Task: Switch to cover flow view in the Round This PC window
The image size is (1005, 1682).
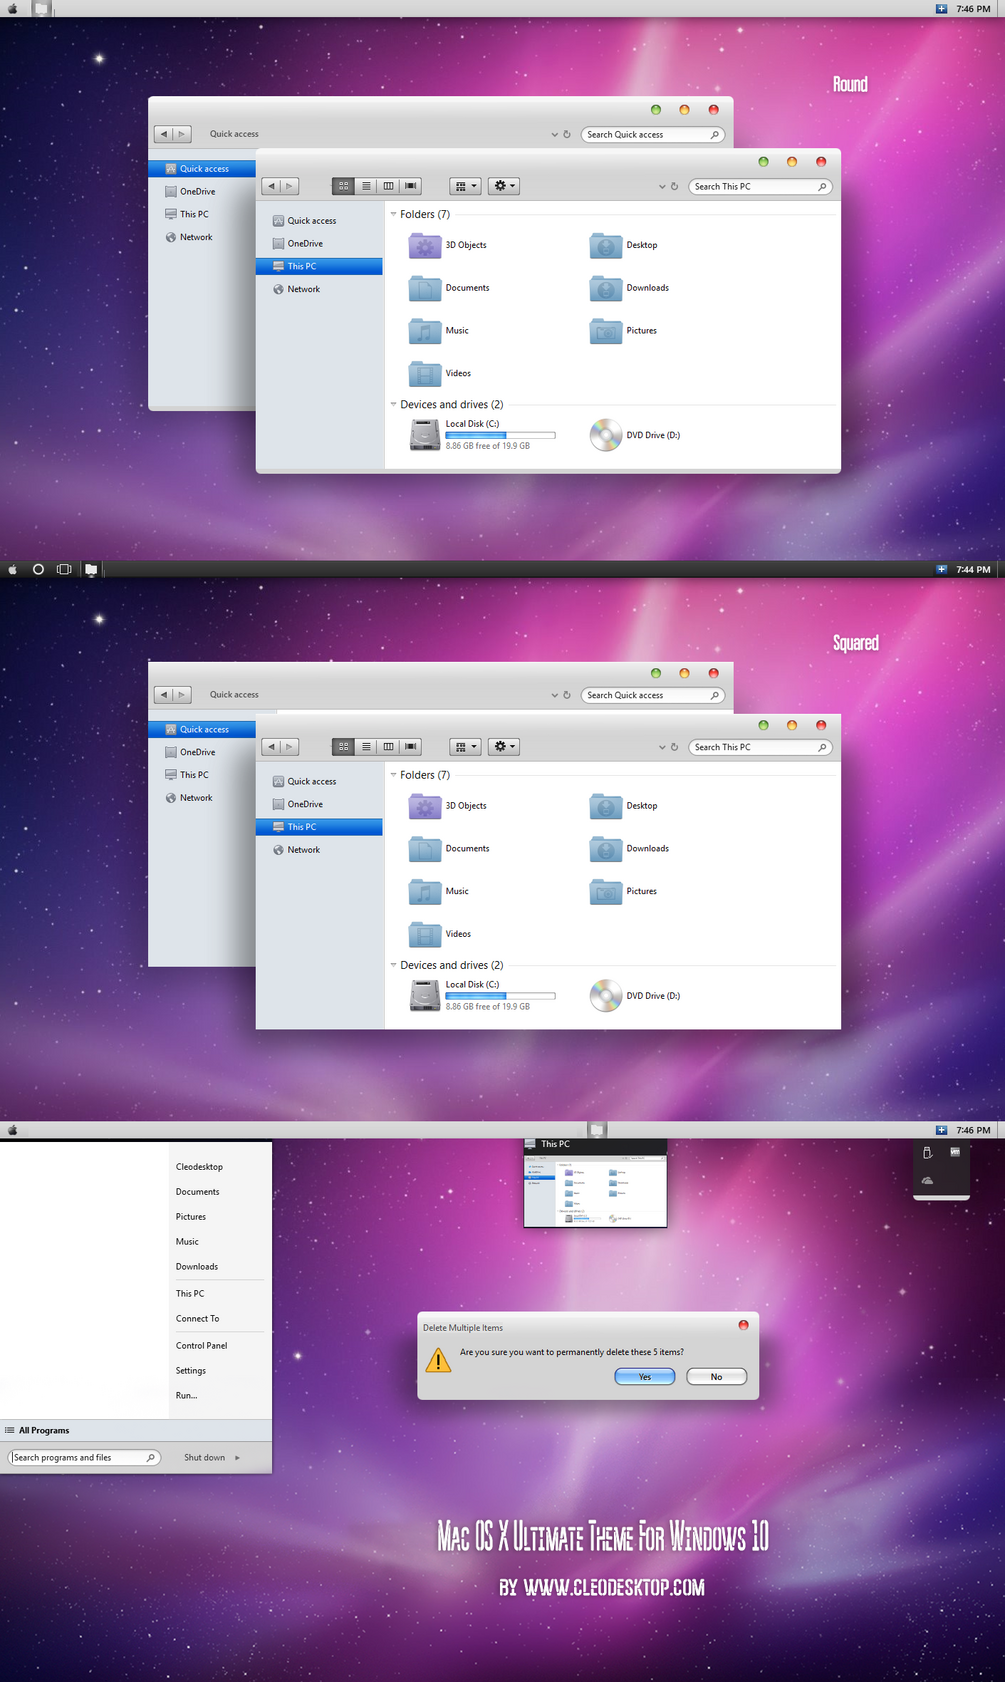Action: click(410, 186)
